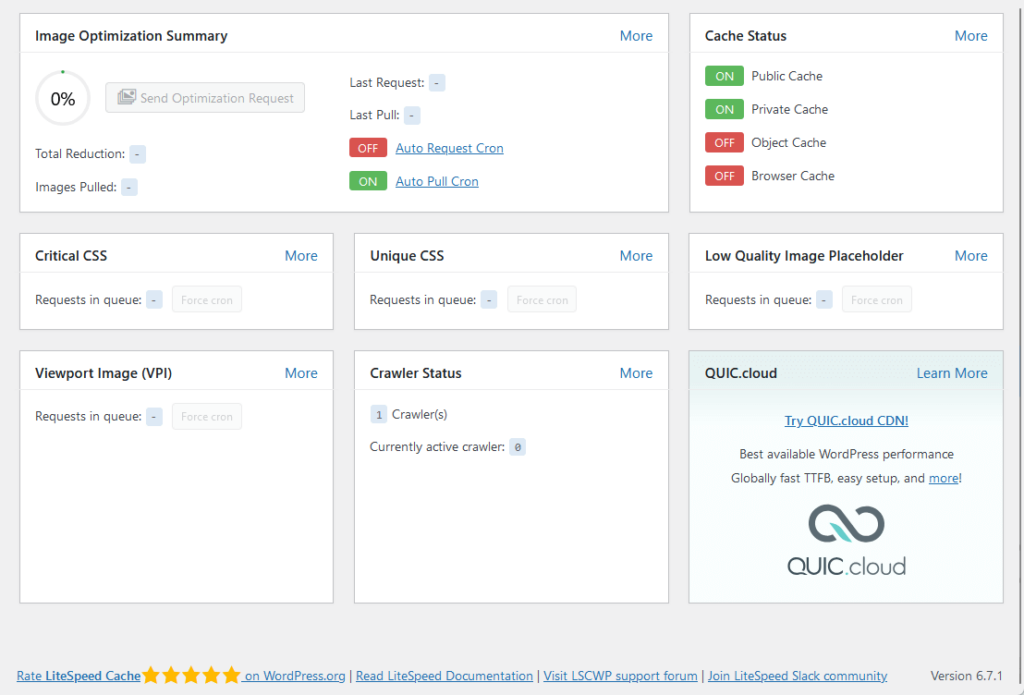Click Force cron in Low Quality Image Placeholder

click(876, 300)
